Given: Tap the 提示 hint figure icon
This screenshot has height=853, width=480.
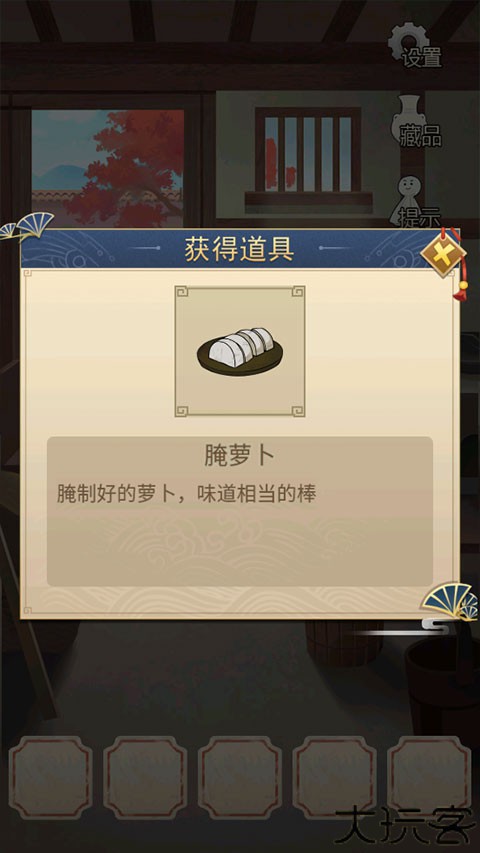Looking at the screenshot, I should coord(415,201).
